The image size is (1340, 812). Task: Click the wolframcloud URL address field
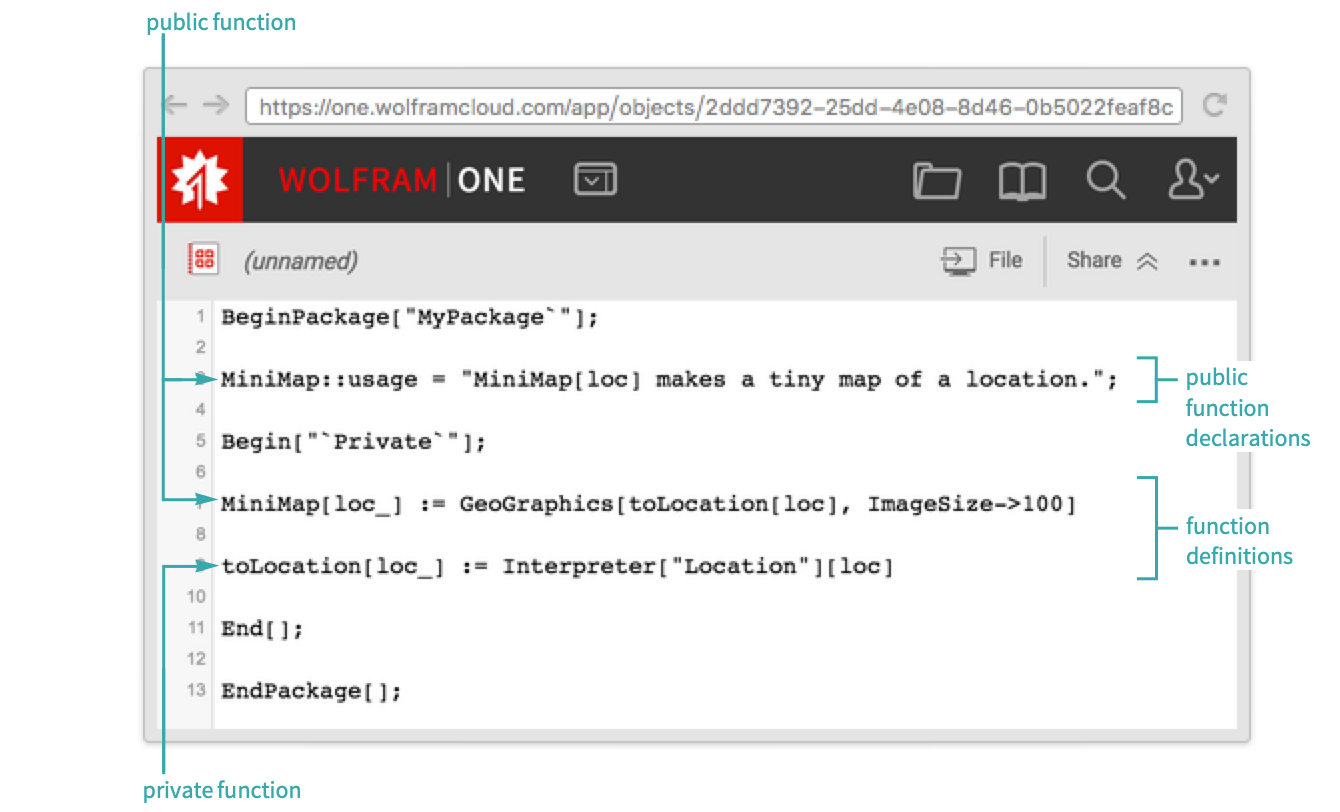pyautogui.click(x=714, y=107)
